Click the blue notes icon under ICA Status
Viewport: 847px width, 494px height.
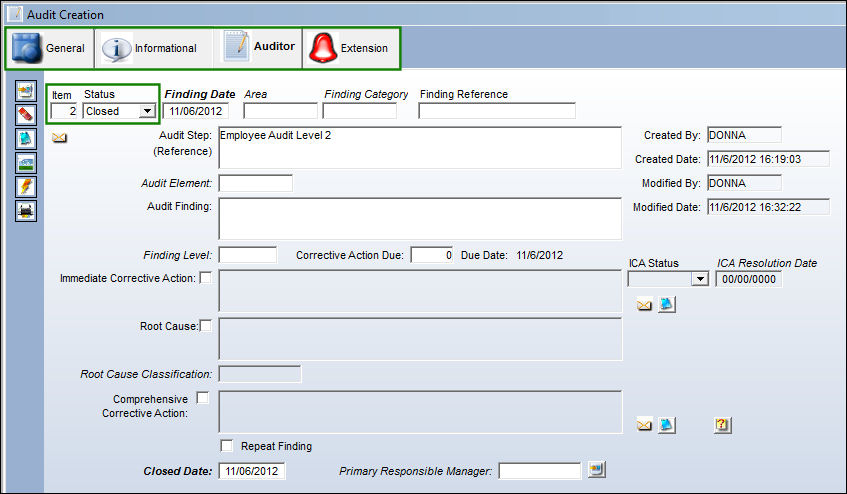coord(667,304)
